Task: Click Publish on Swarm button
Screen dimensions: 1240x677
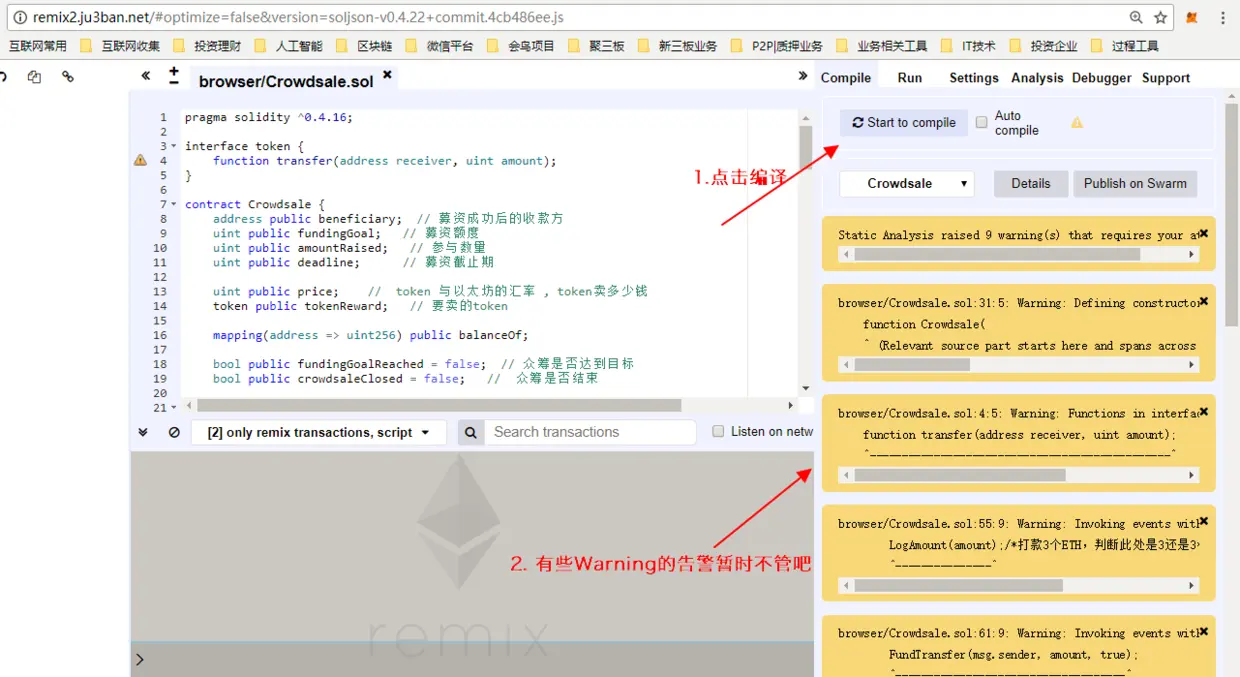Action: [1135, 184]
